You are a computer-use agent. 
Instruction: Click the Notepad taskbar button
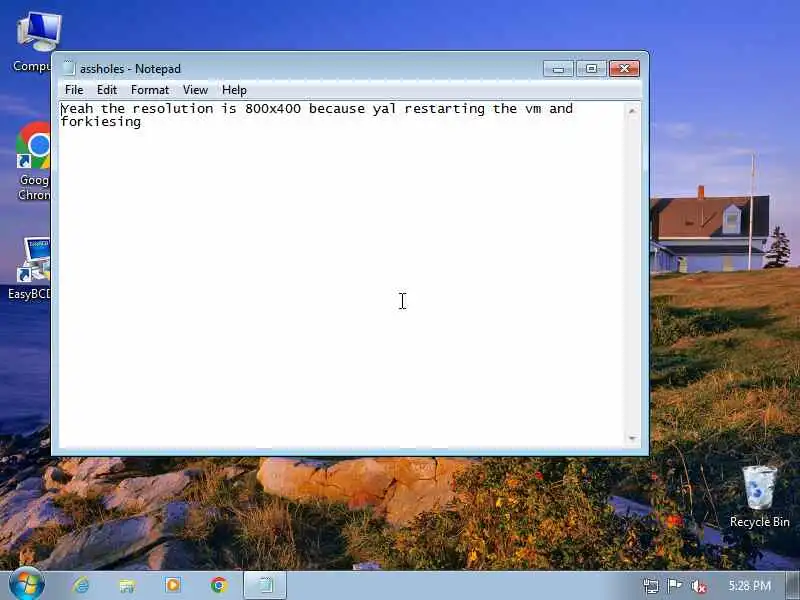pyautogui.click(x=265, y=585)
